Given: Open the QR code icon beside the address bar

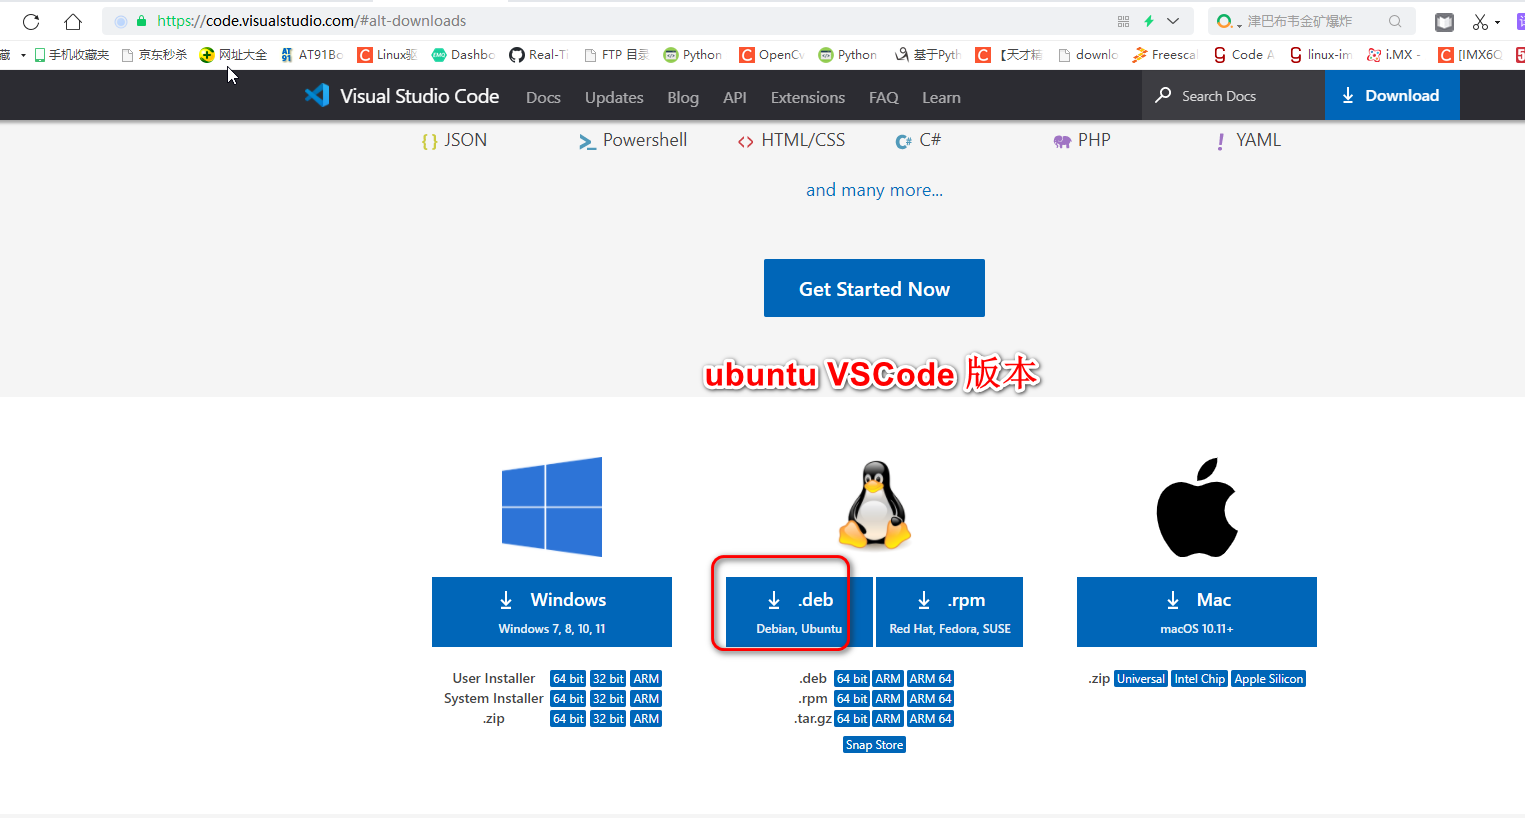Looking at the screenshot, I should pyautogui.click(x=1122, y=20).
